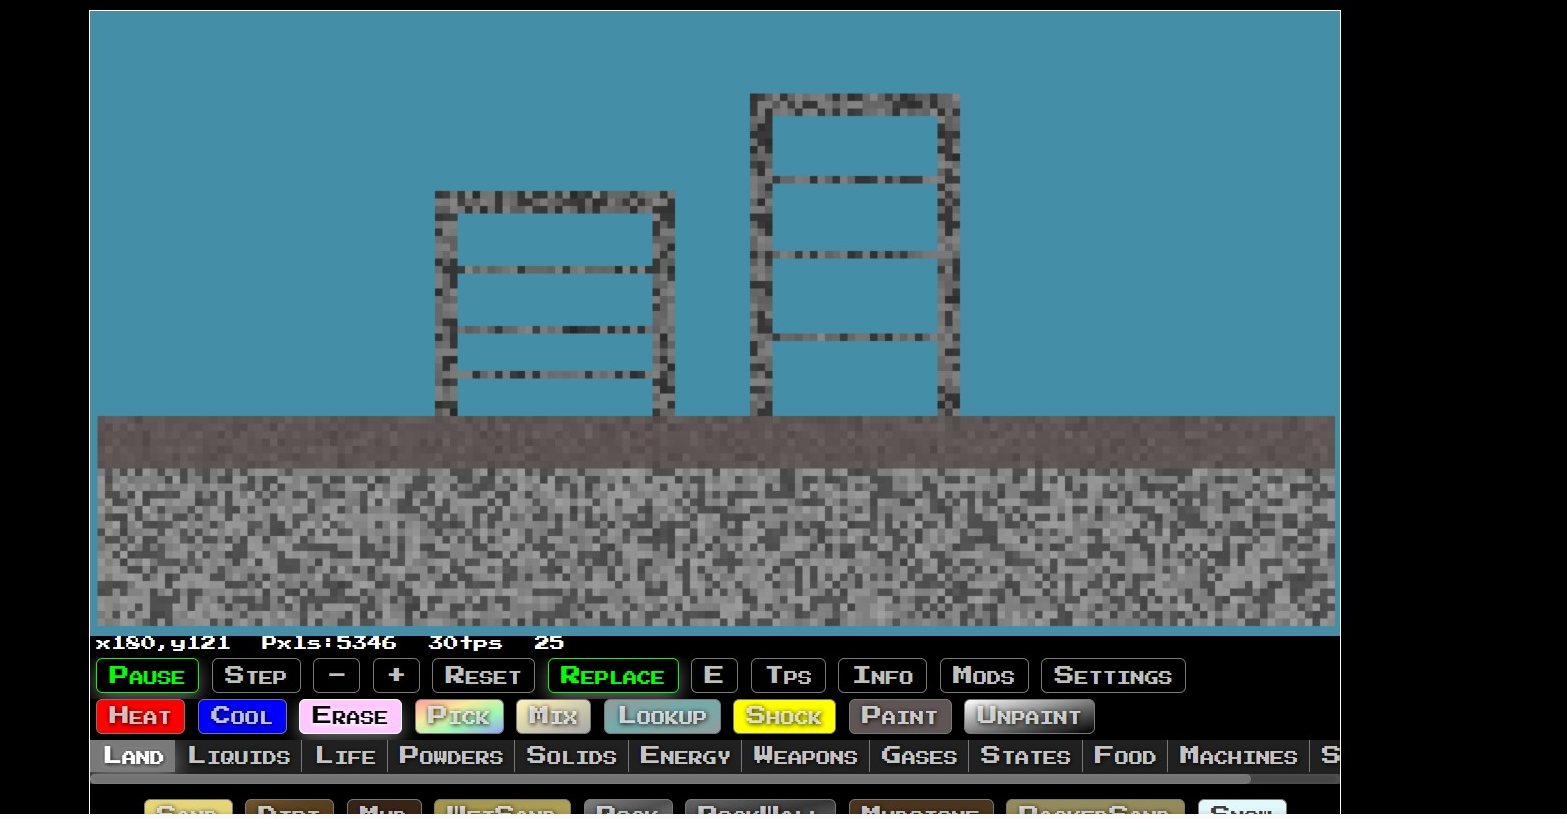
Task: Decrease brush size with minus button
Action: (336, 676)
